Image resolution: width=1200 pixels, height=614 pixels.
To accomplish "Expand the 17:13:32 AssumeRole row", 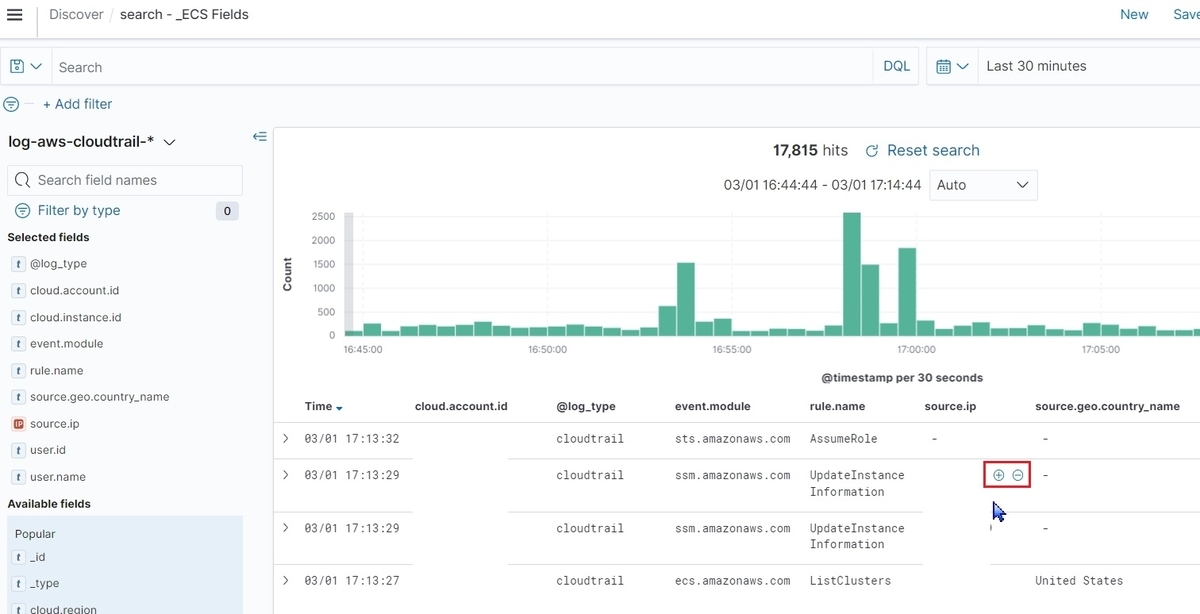I will (x=285, y=439).
